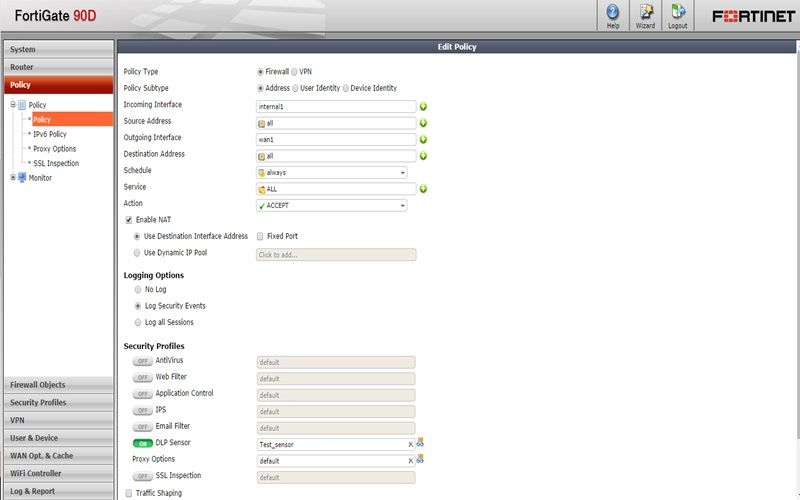Open IPv6 Policy in tree
The width and height of the screenshot is (800, 500).
click(50, 134)
